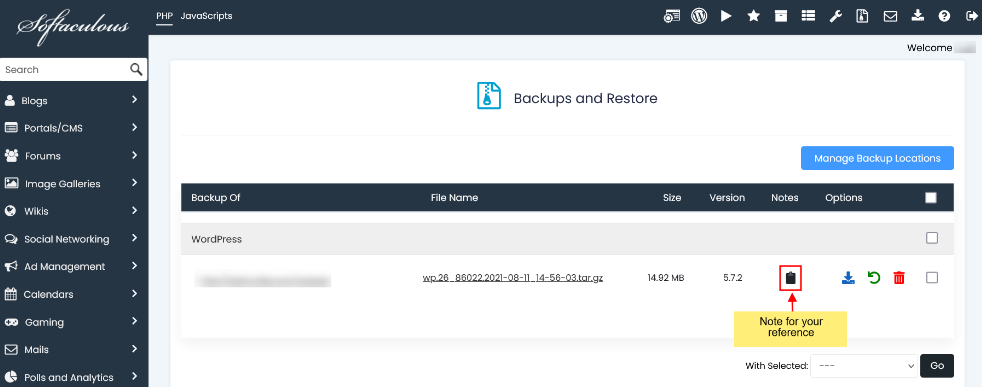Expand the Polls and Analytics chevron
This screenshot has height=387, width=982.
[x=135, y=376]
